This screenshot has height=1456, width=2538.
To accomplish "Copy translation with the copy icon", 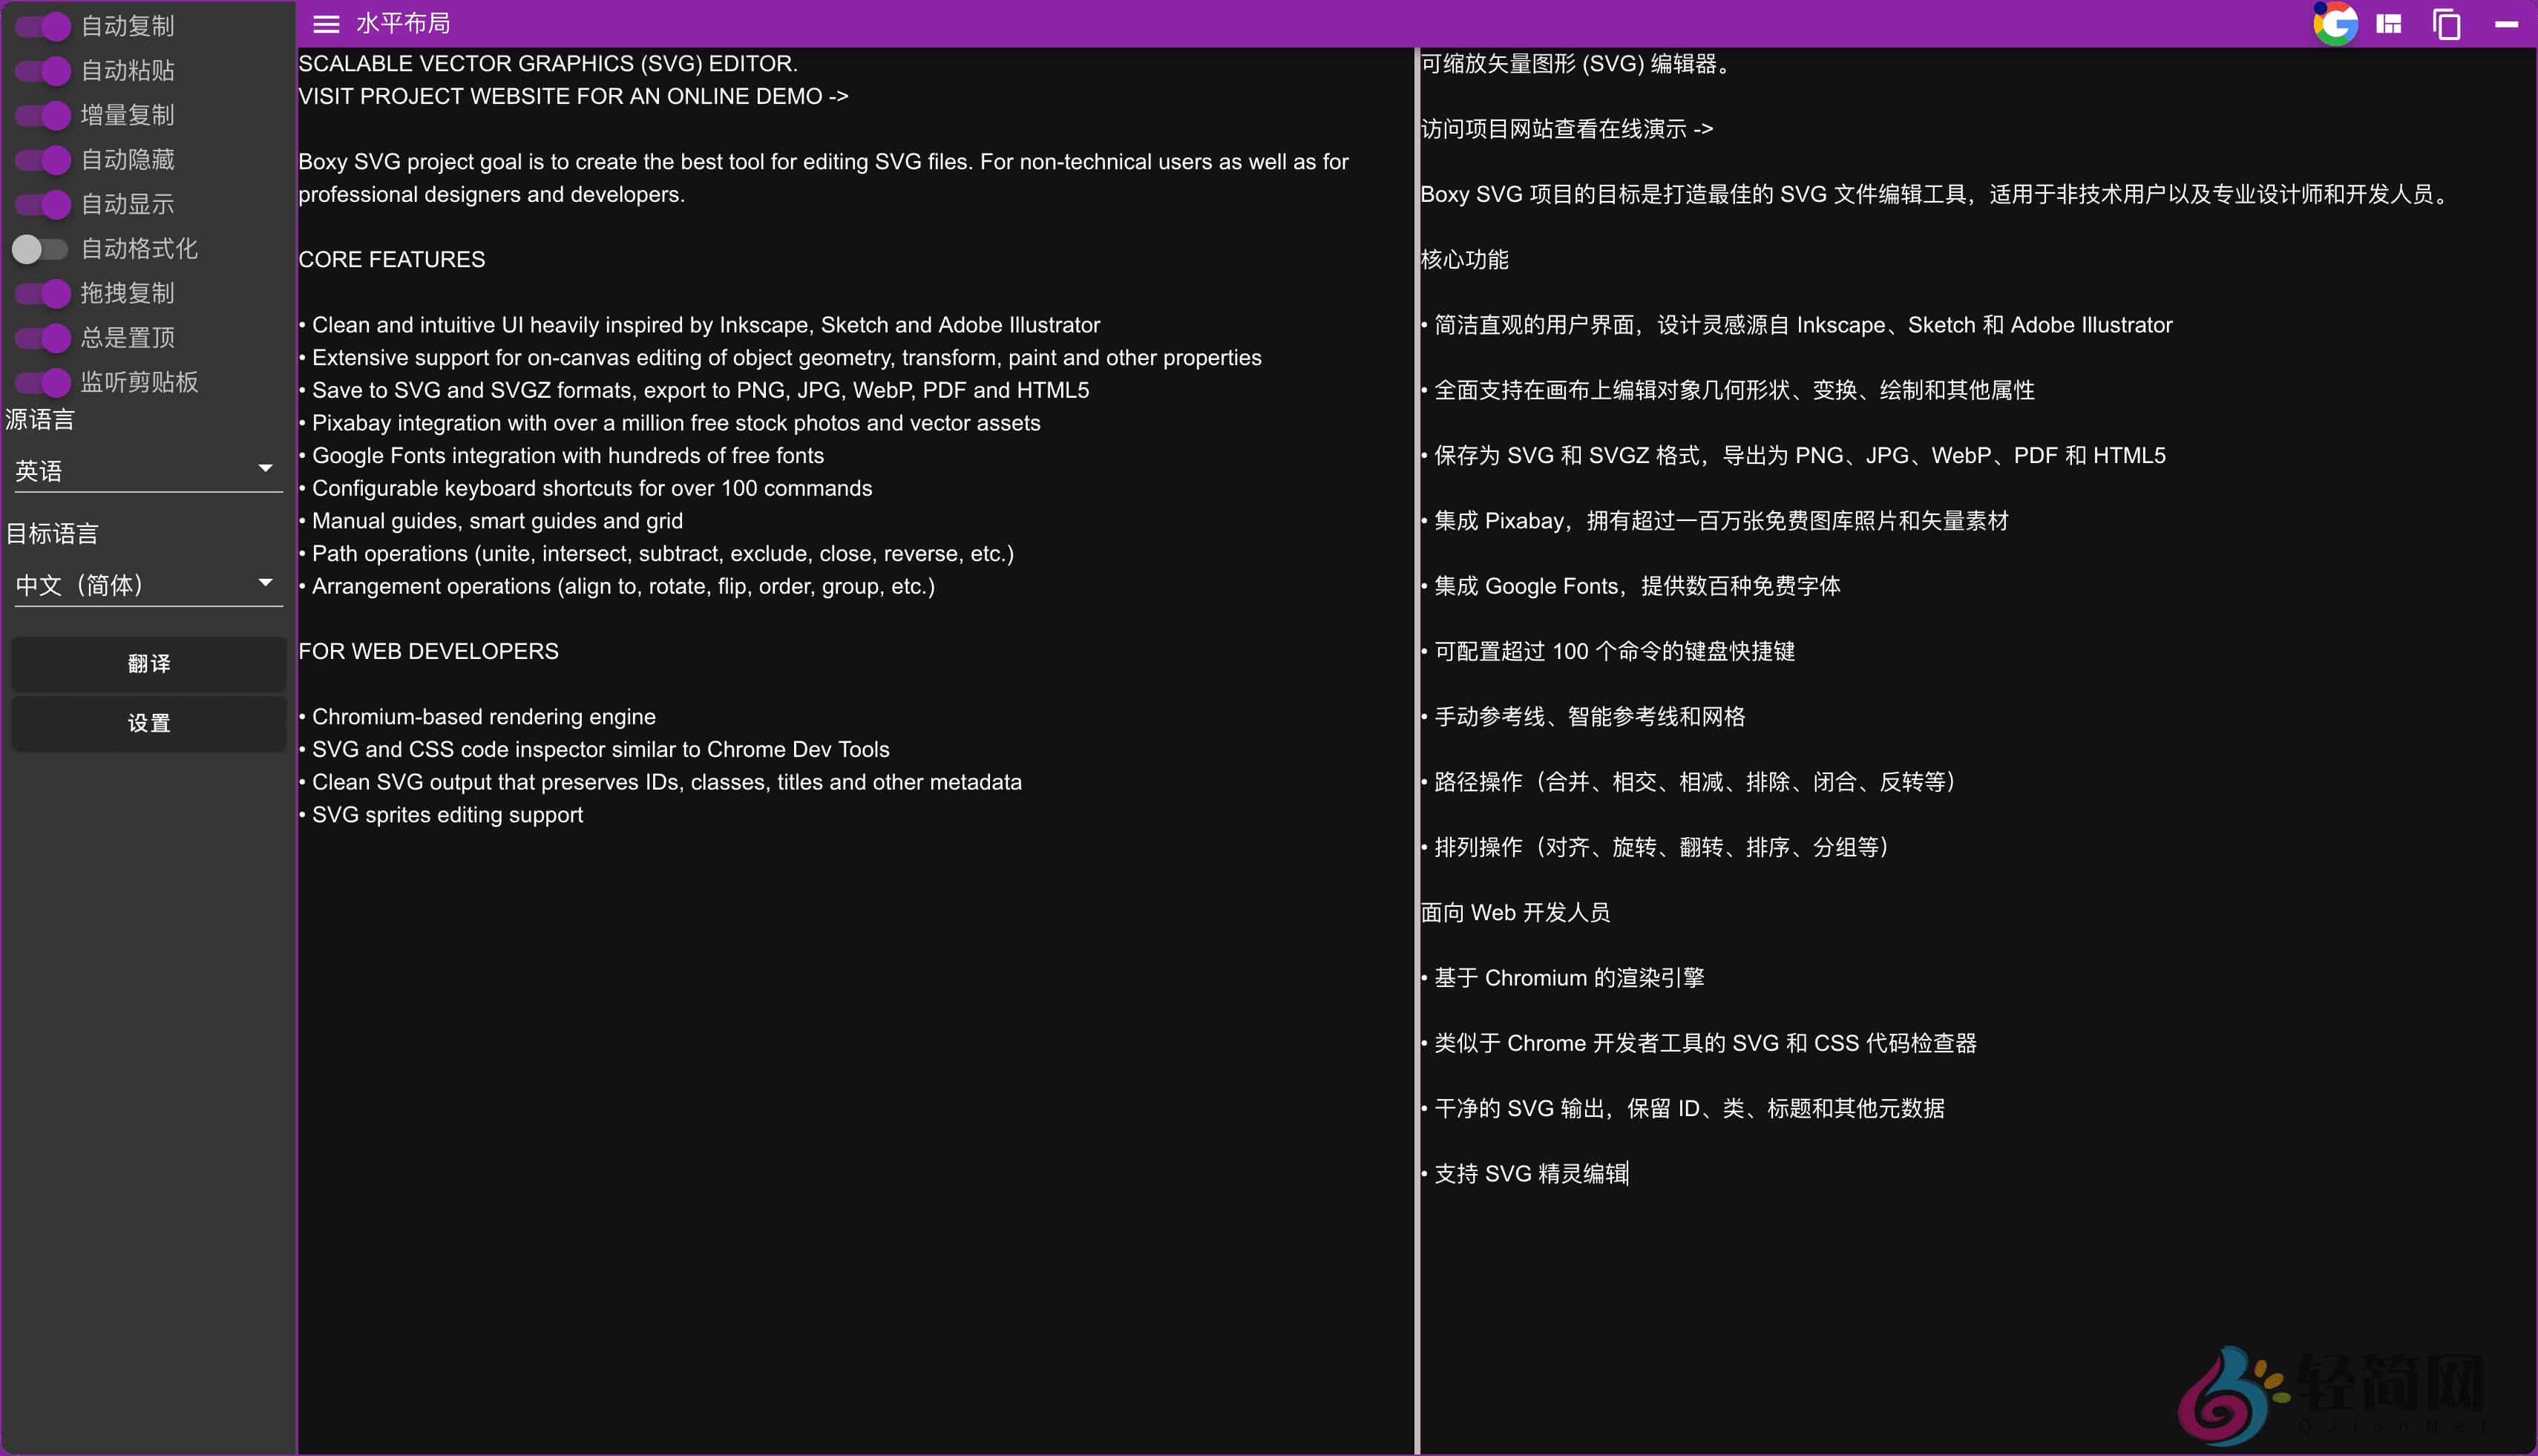I will pyautogui.click(x=2447, y=23).
